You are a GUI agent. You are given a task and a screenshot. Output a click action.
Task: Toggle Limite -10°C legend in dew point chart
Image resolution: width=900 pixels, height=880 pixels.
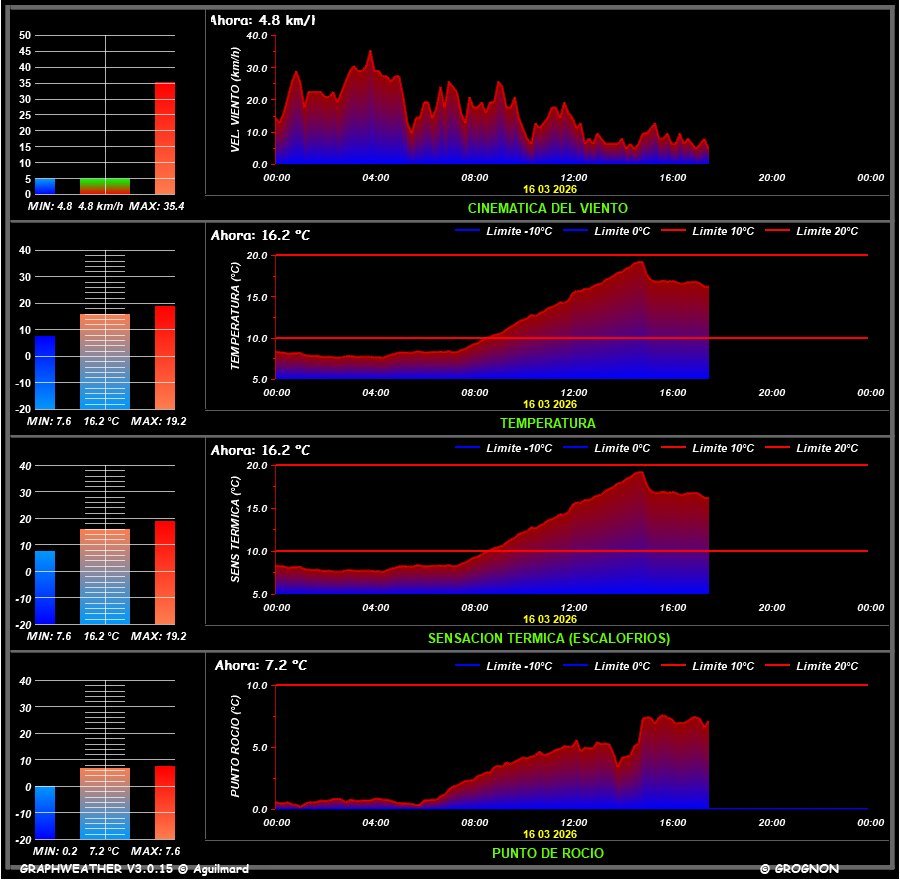click(x=508, y=666)
